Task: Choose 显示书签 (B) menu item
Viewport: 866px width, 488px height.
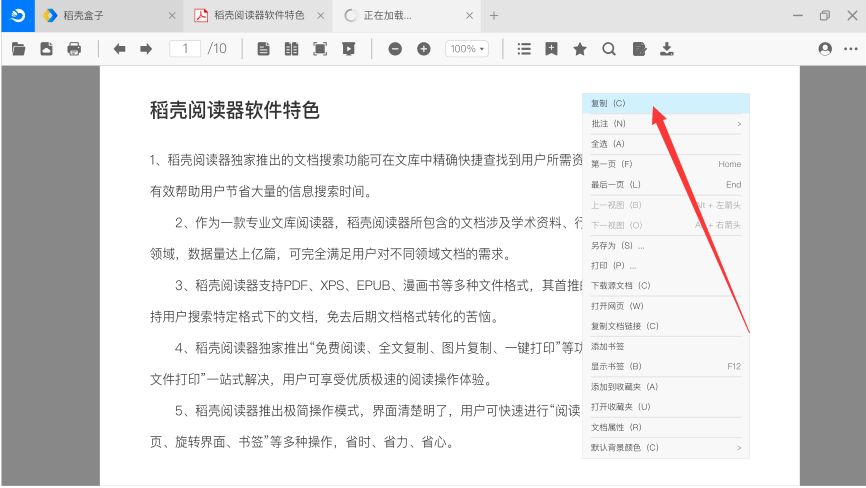Action: pos(666,367)
